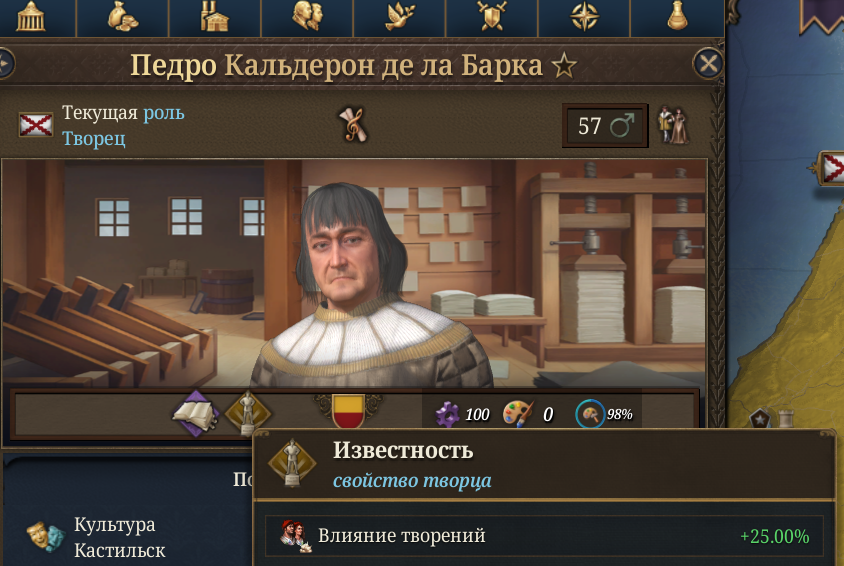
Task: Click the 'роль' link
Action: (x=164, y=113)
